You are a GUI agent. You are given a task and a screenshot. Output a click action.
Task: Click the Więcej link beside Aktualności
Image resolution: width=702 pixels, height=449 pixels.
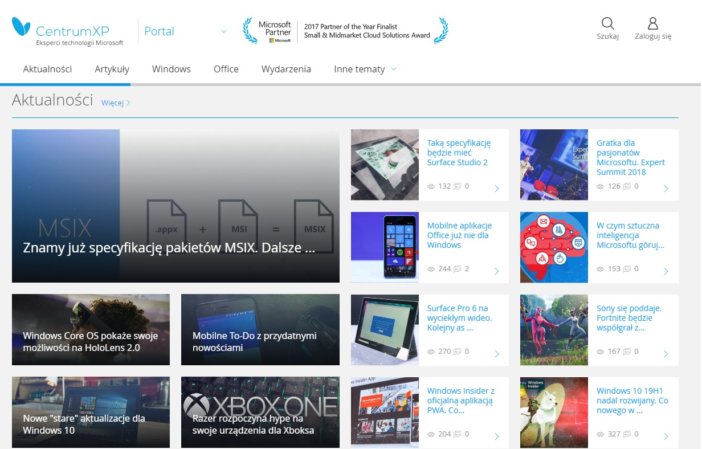(115, 103)
